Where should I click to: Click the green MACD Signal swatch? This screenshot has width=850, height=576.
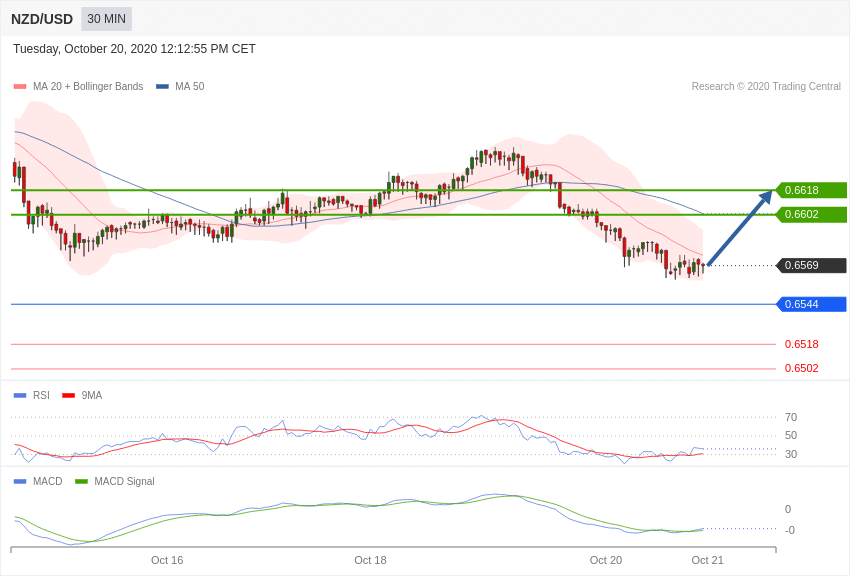pos(81,482)
